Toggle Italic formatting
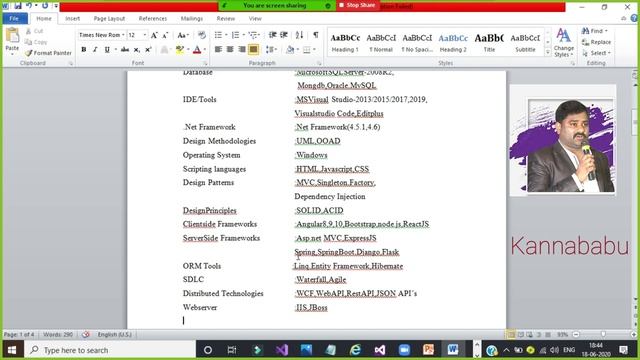This screenshot has height=360, width=640. (95, 50)
